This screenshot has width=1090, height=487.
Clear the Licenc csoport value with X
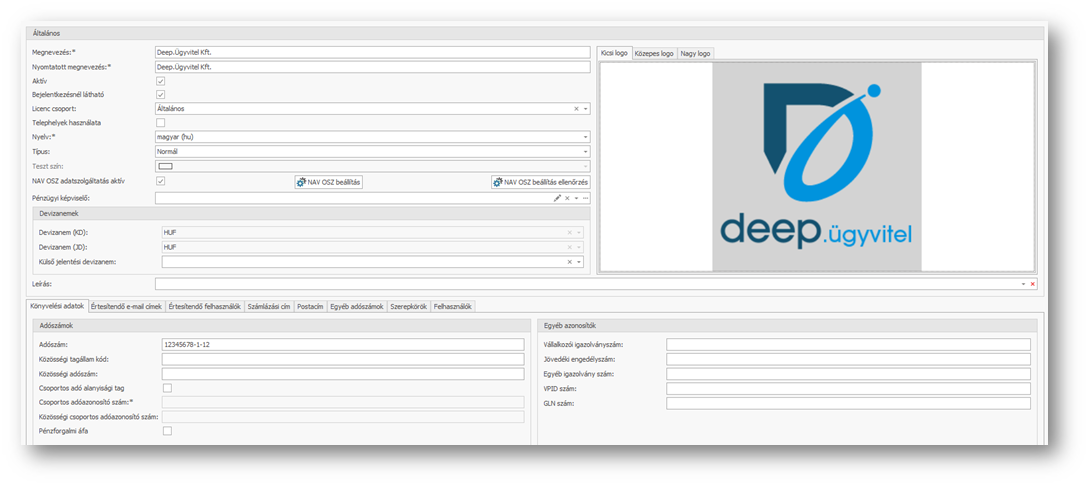pos(576,109)
